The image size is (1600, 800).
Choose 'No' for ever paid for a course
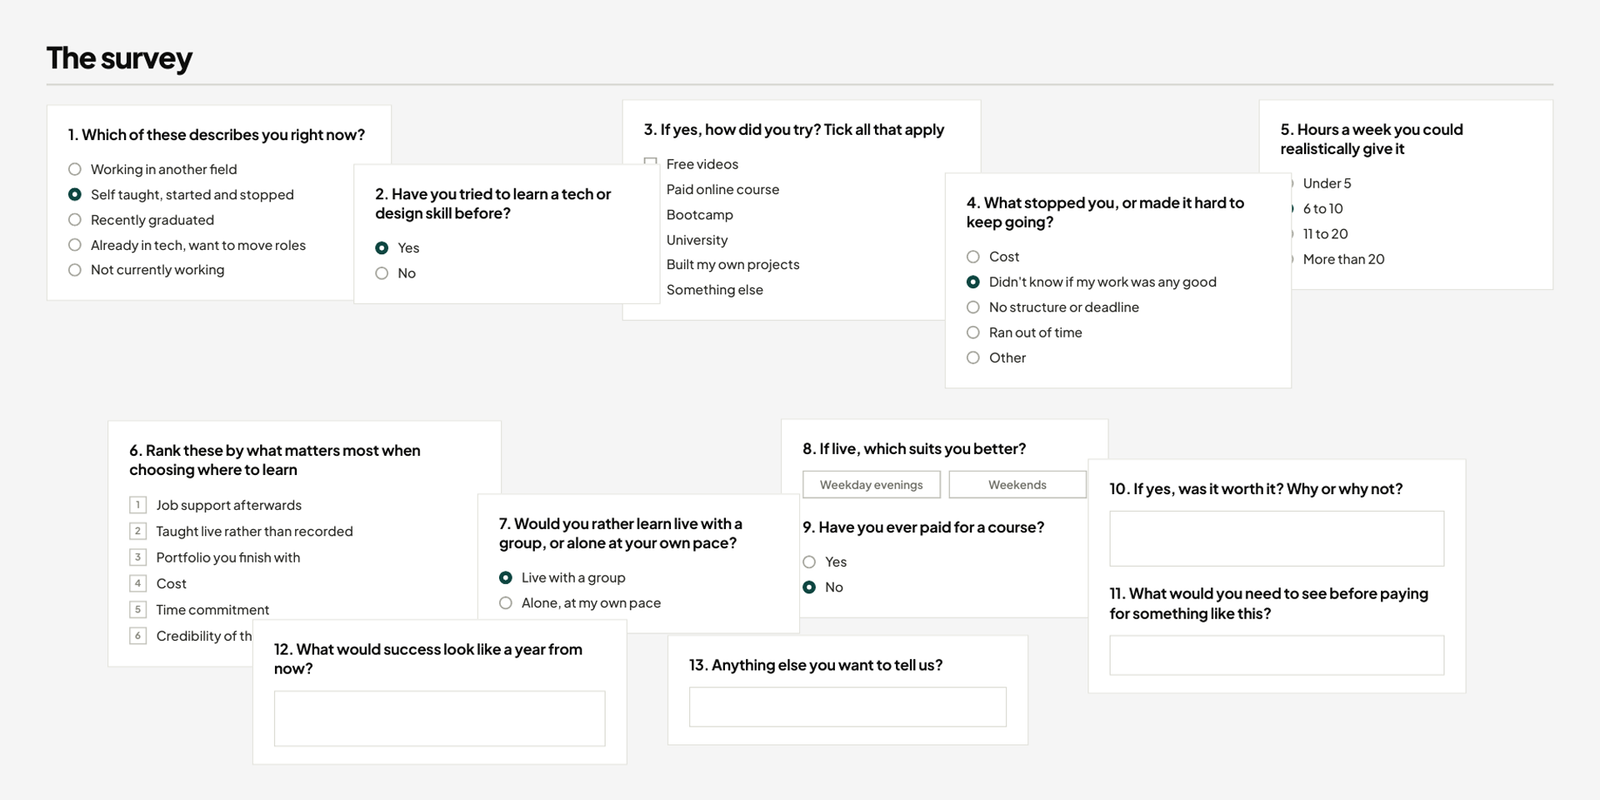[809, 587]
